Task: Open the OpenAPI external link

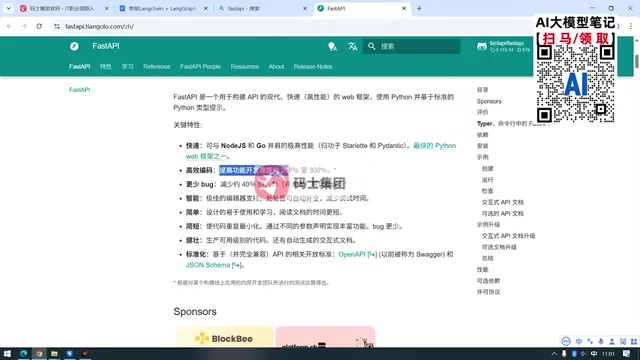Action: 358,254
